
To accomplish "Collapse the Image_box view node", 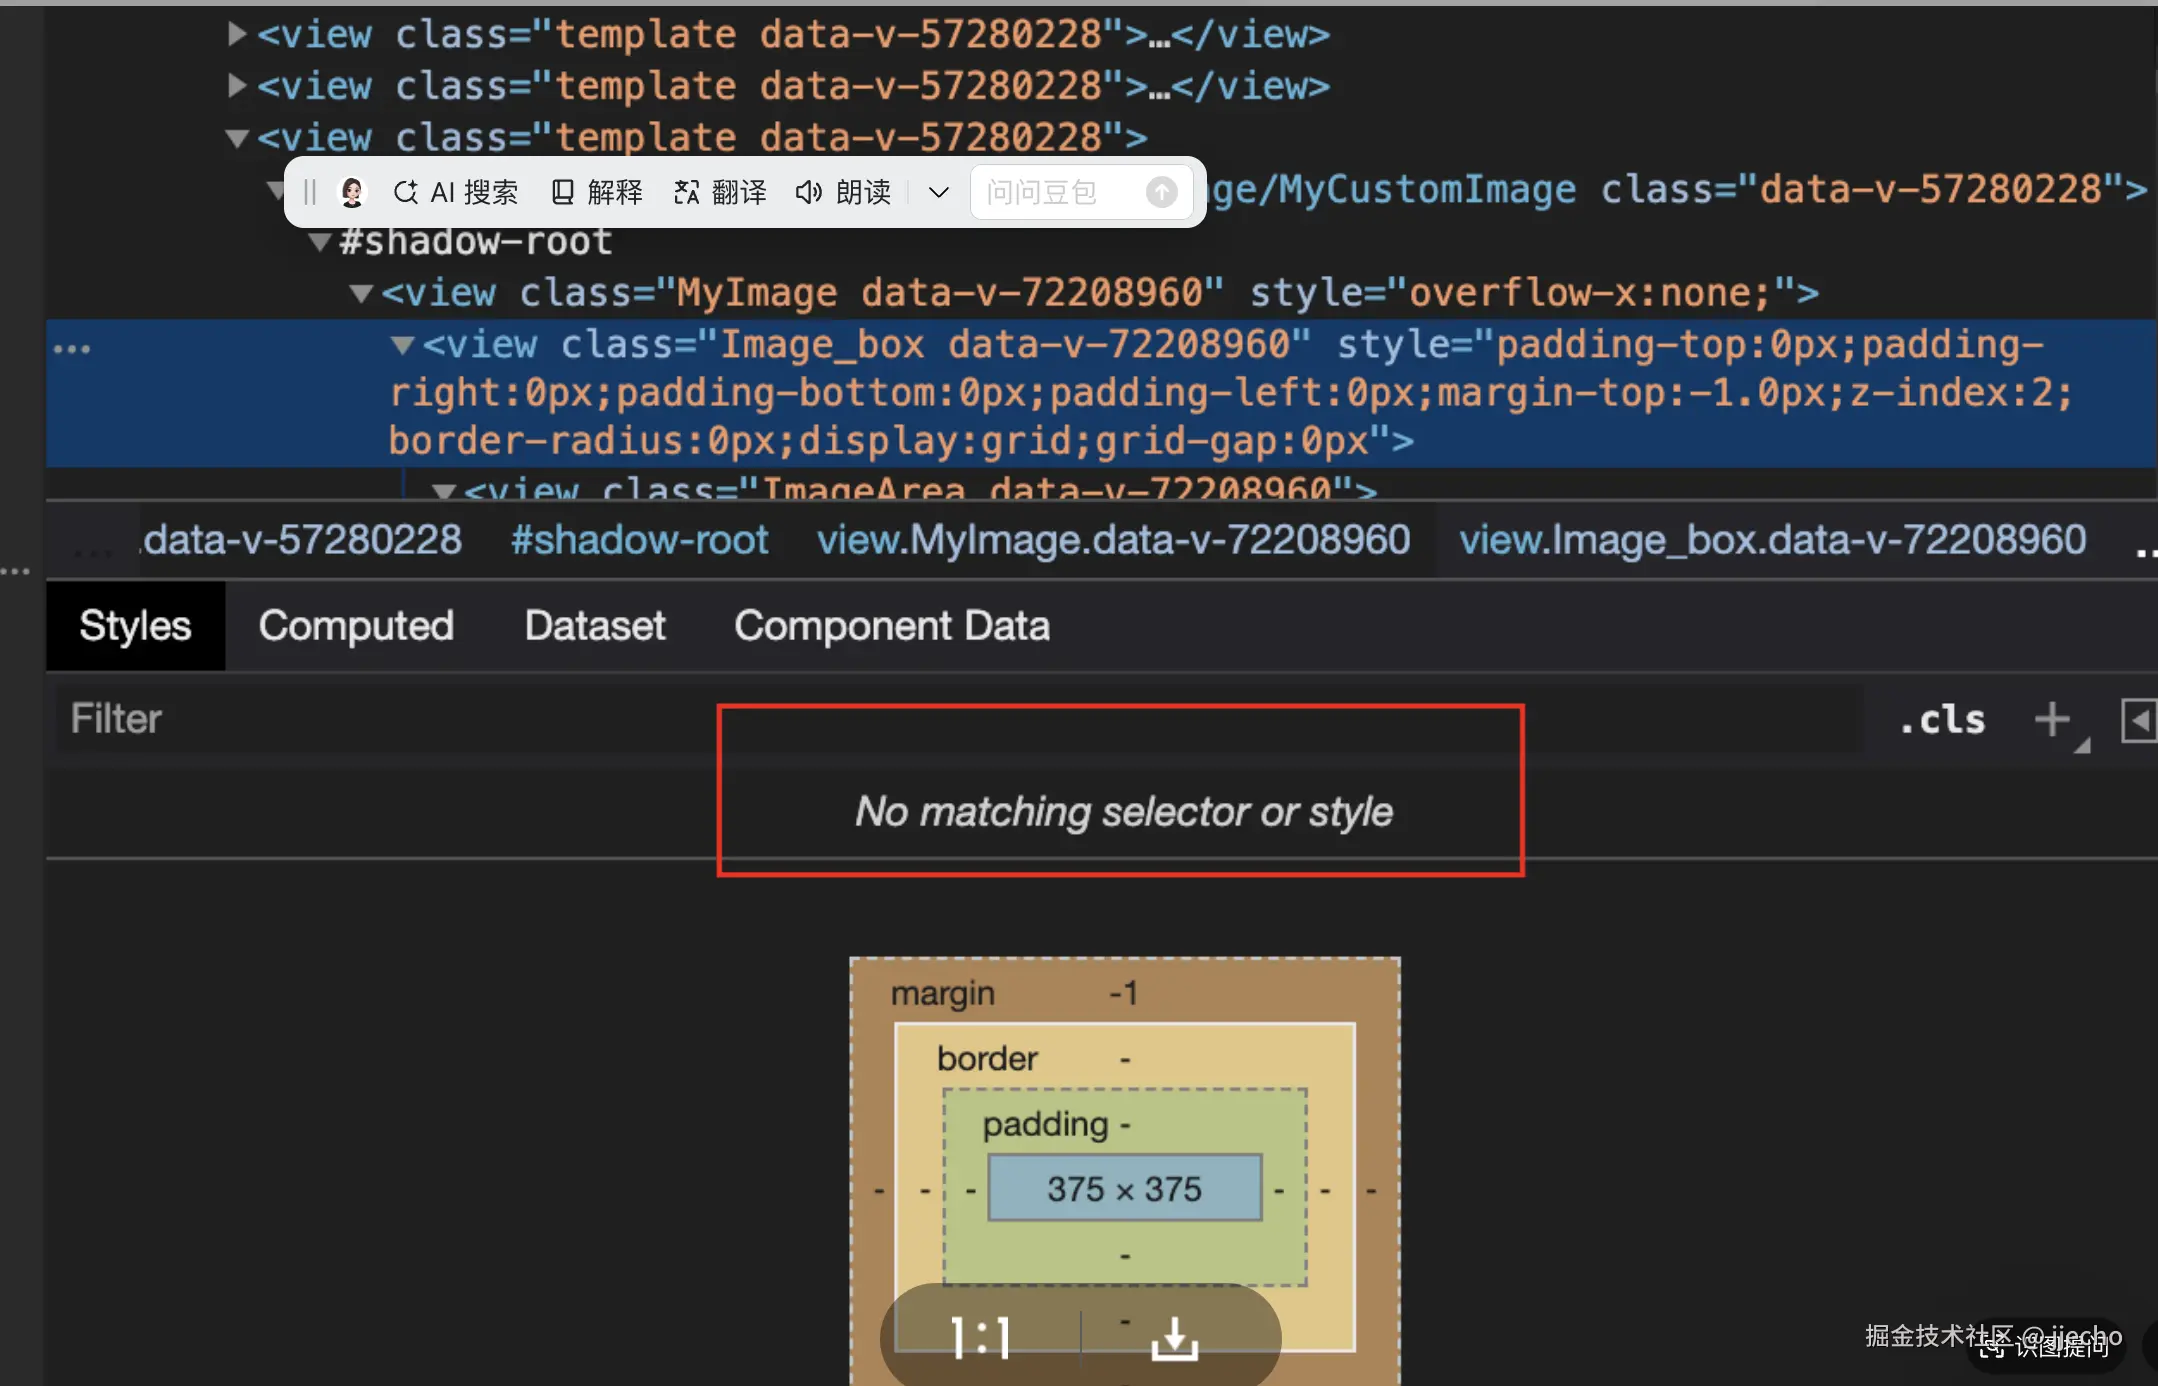I will [402, 345].
